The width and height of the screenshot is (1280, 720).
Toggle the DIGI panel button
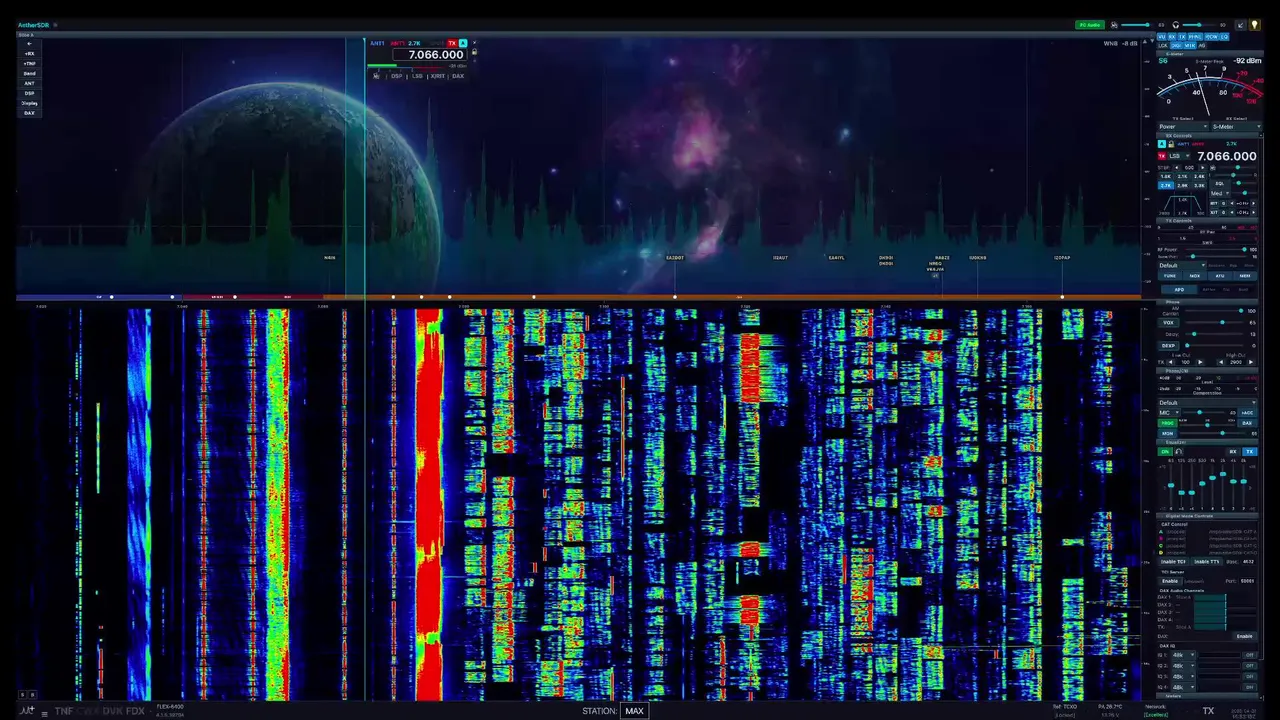click(x=1176, y=45)
